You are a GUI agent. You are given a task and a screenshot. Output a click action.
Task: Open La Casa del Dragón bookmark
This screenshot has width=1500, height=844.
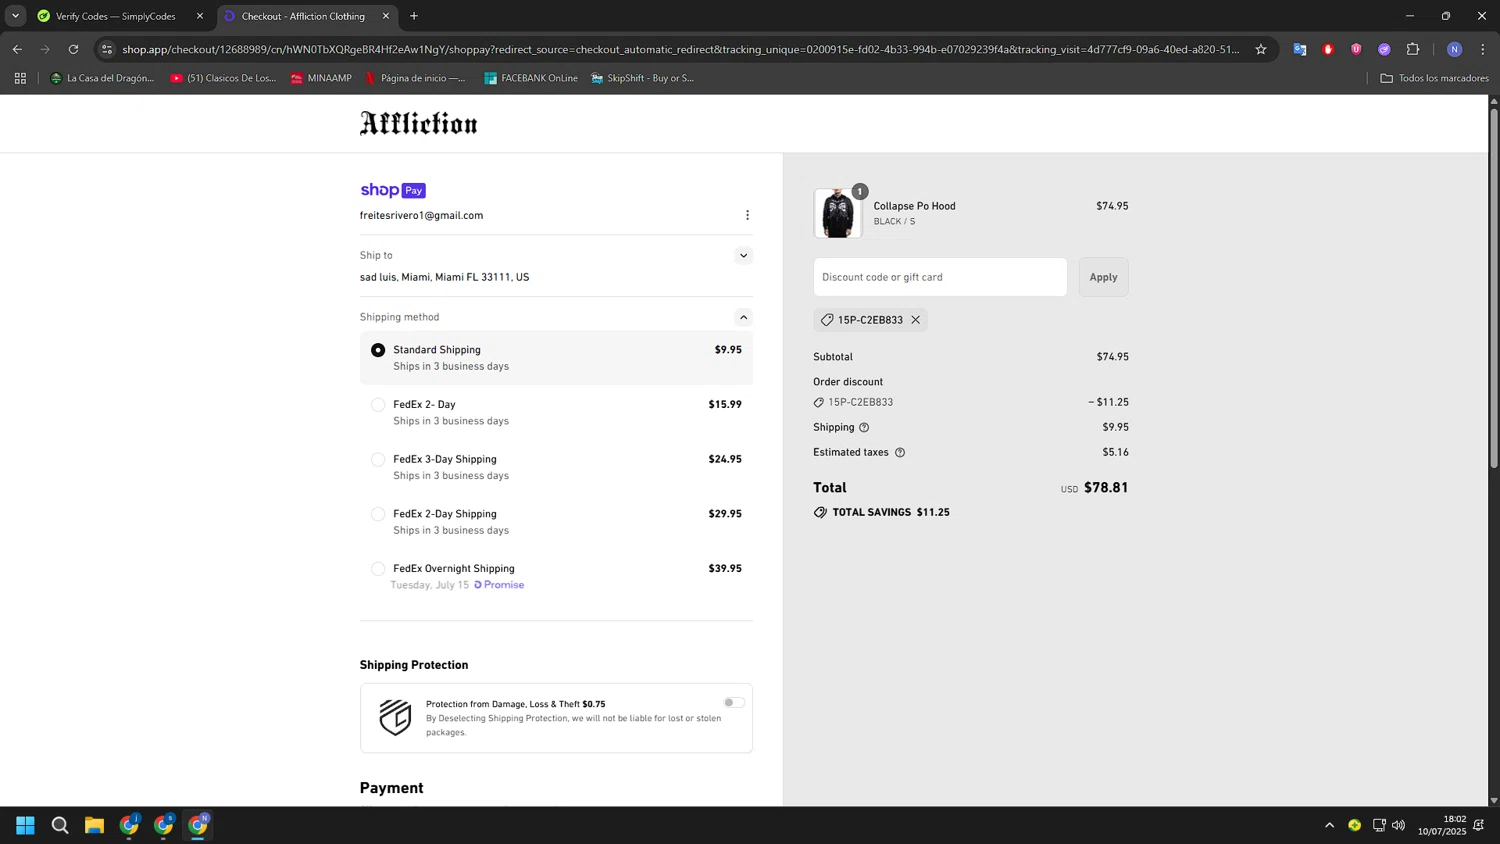pos(102,78)
